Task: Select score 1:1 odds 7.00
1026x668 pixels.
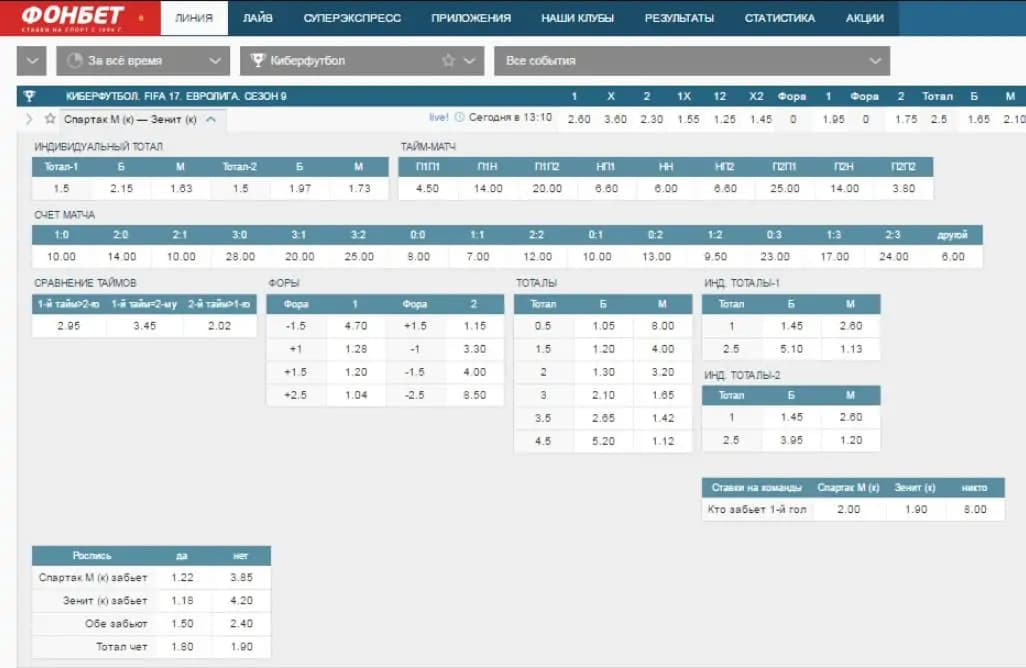Action: [x=478, y=256]
